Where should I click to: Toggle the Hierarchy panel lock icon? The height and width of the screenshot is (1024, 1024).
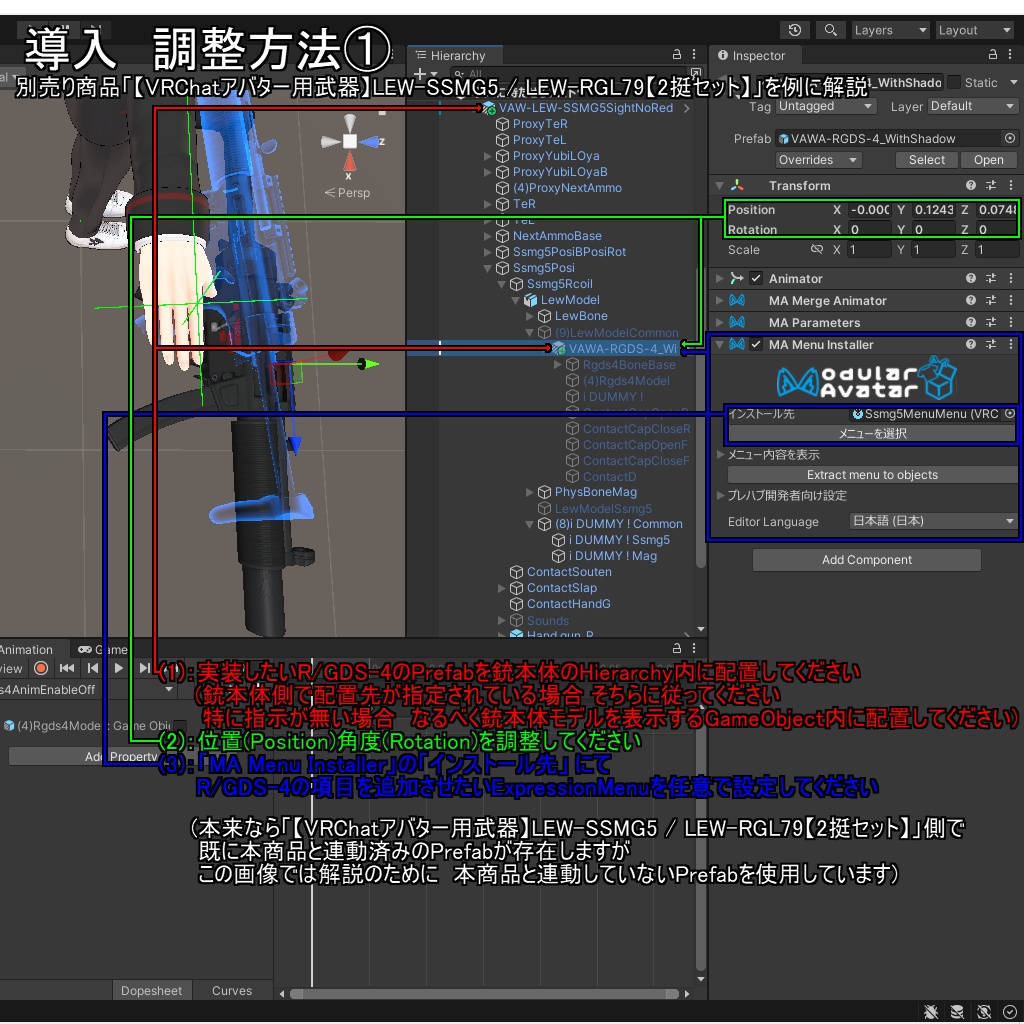pos(677,55)
